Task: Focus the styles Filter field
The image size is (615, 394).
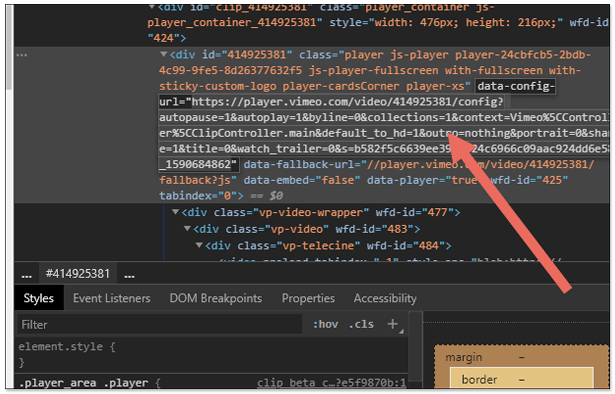Action: click(x=160, y=324)
